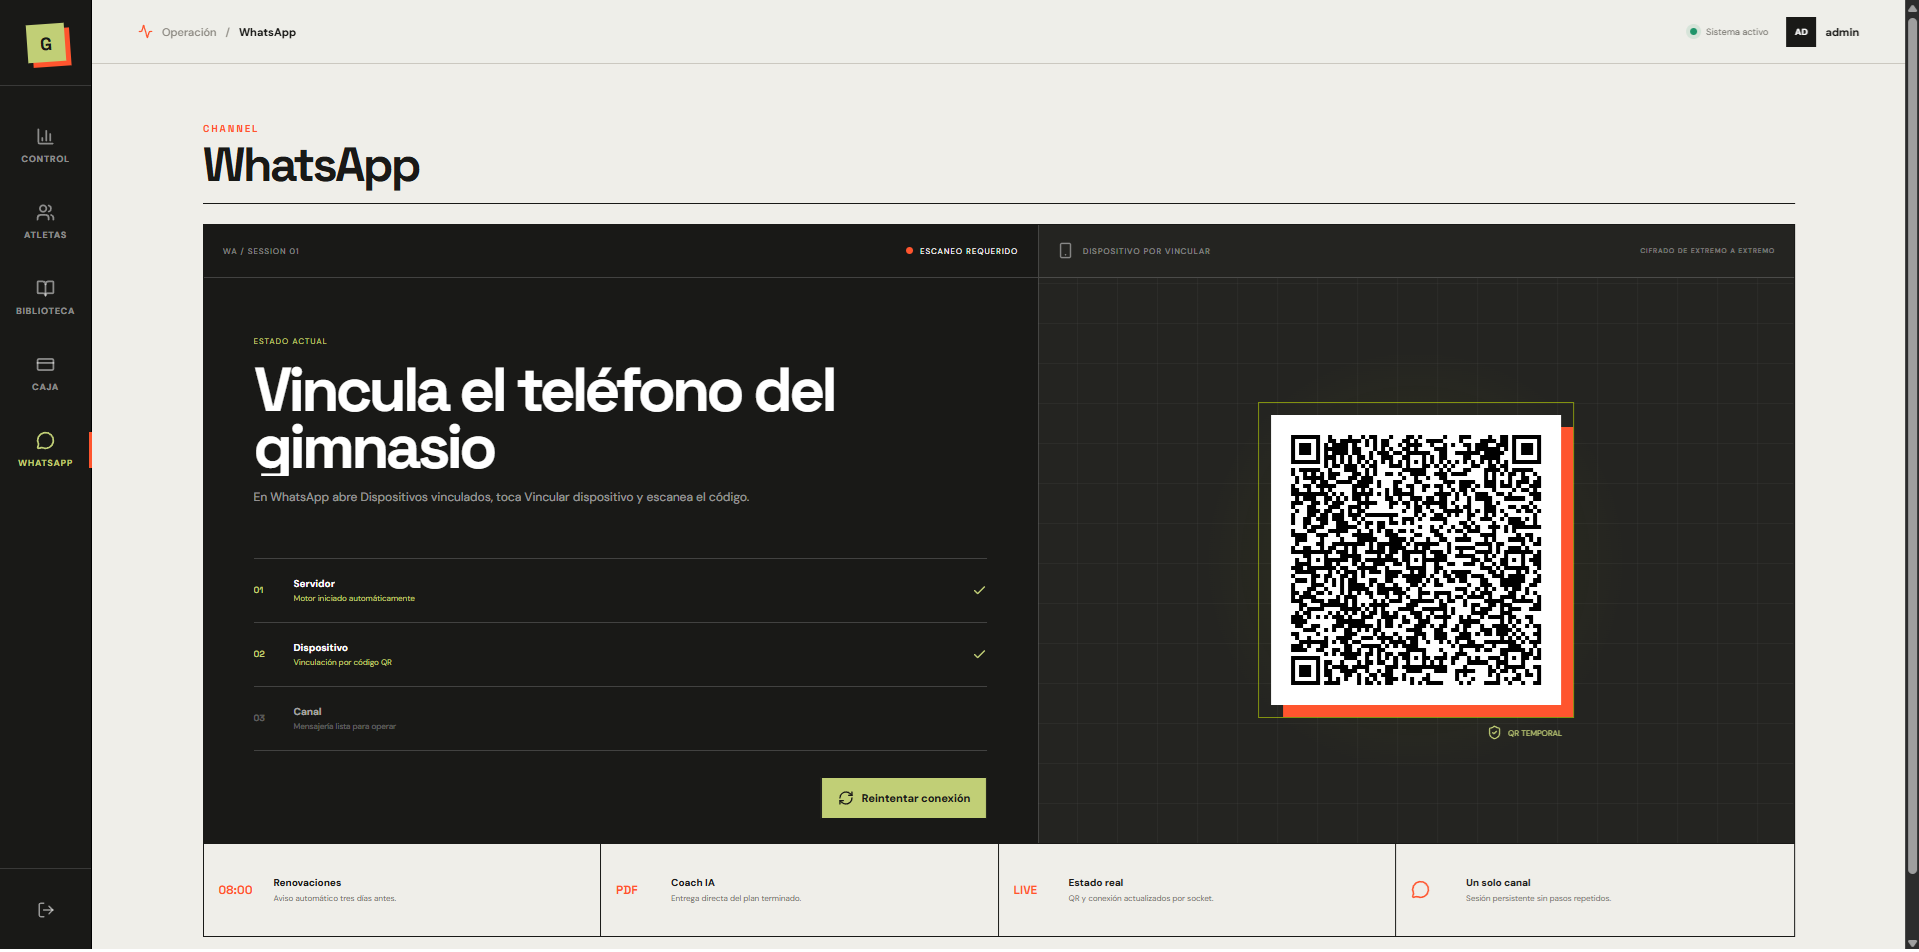This screenshot has height=952, width=1919.
Task: Click the Servidor step title
Action: point(314,584)
